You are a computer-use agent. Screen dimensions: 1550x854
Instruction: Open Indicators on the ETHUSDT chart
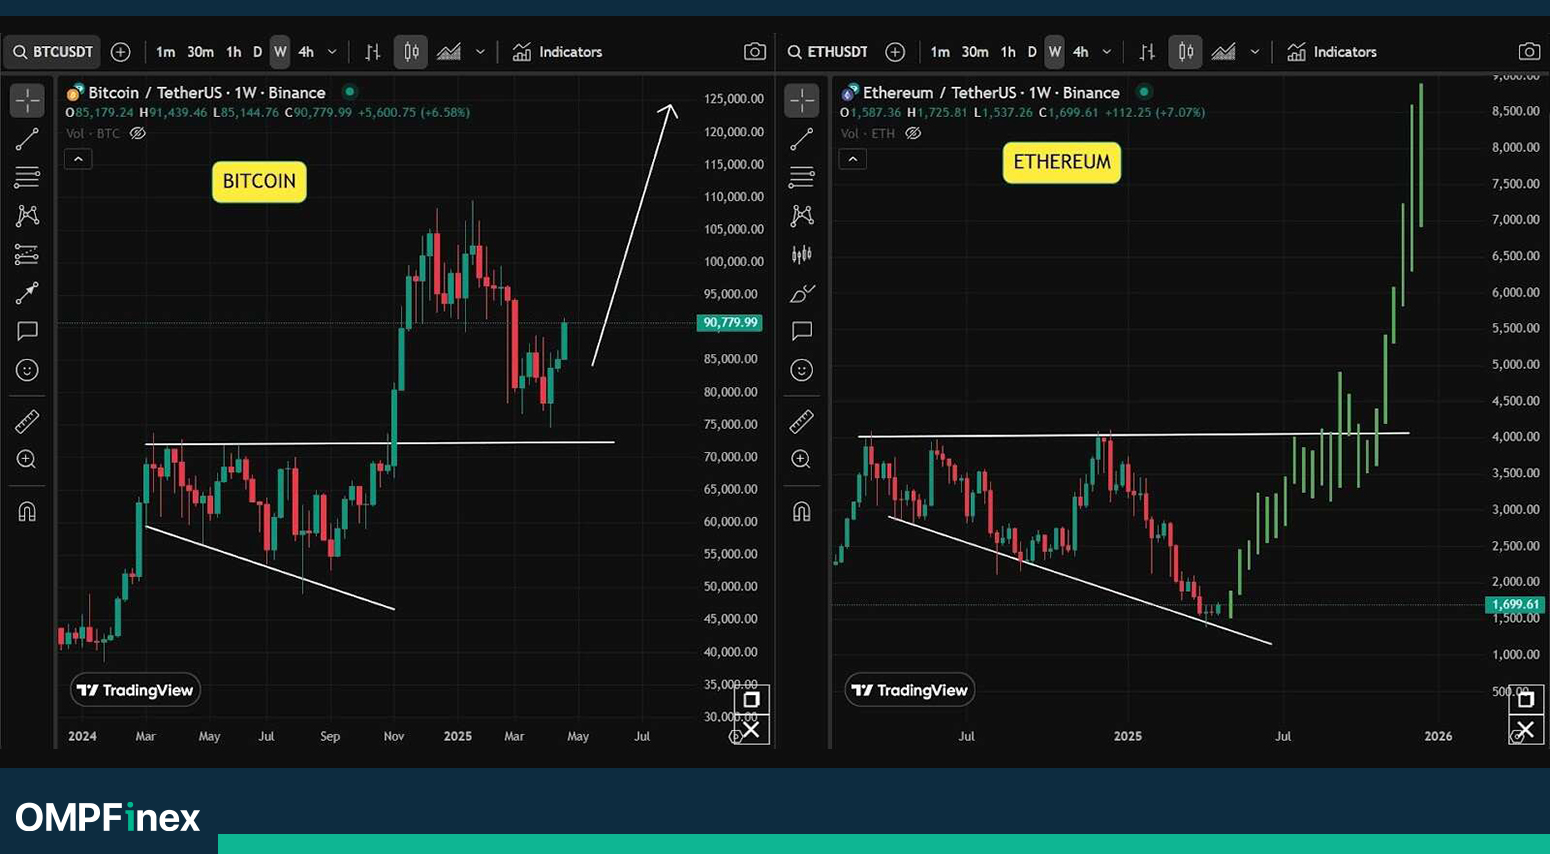point(1332,52)
